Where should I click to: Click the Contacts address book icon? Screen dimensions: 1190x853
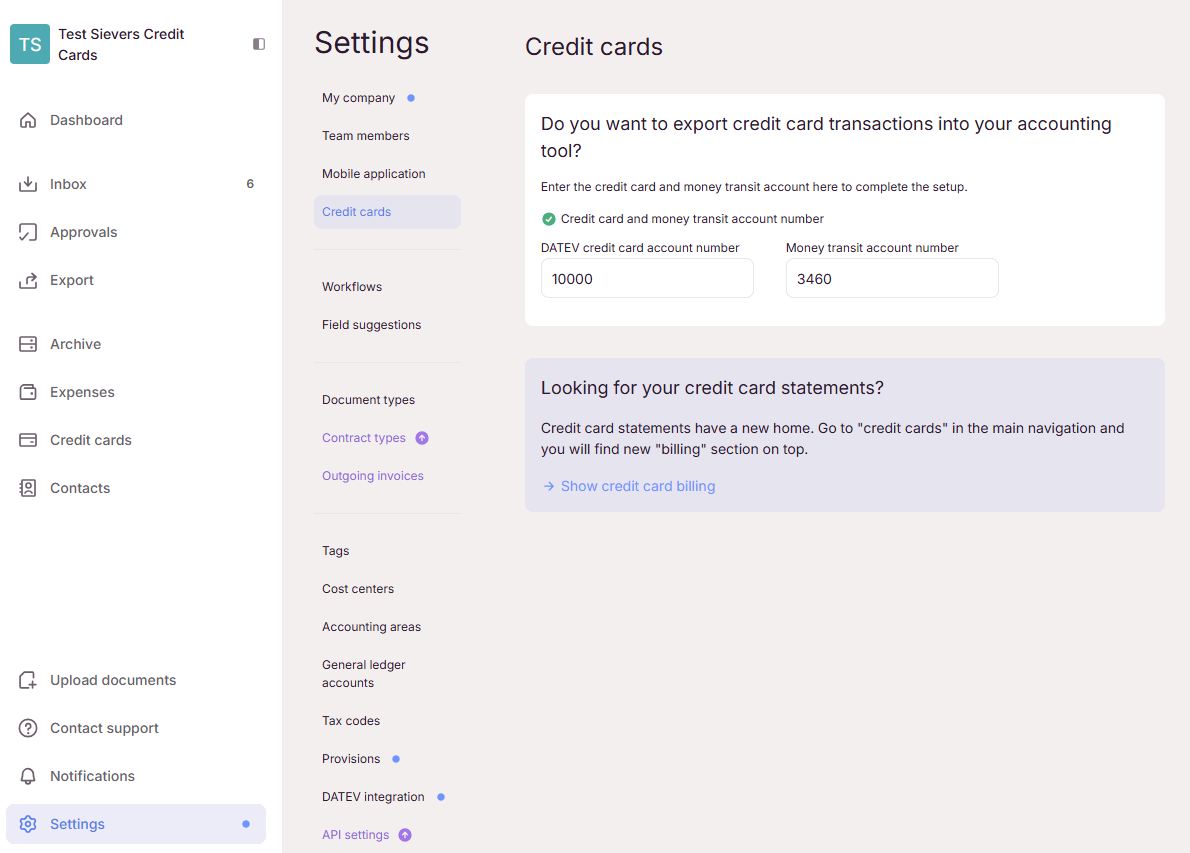tap(28, 488)
